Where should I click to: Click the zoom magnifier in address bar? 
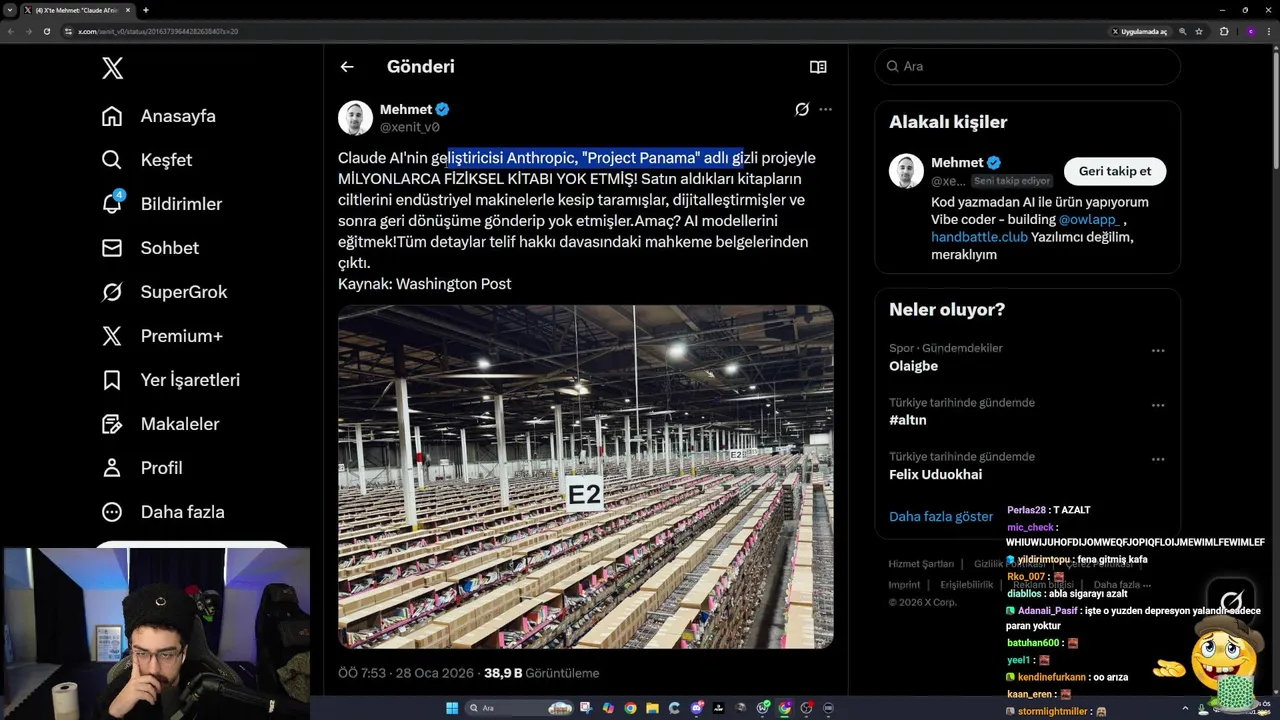pos(1183,31)
